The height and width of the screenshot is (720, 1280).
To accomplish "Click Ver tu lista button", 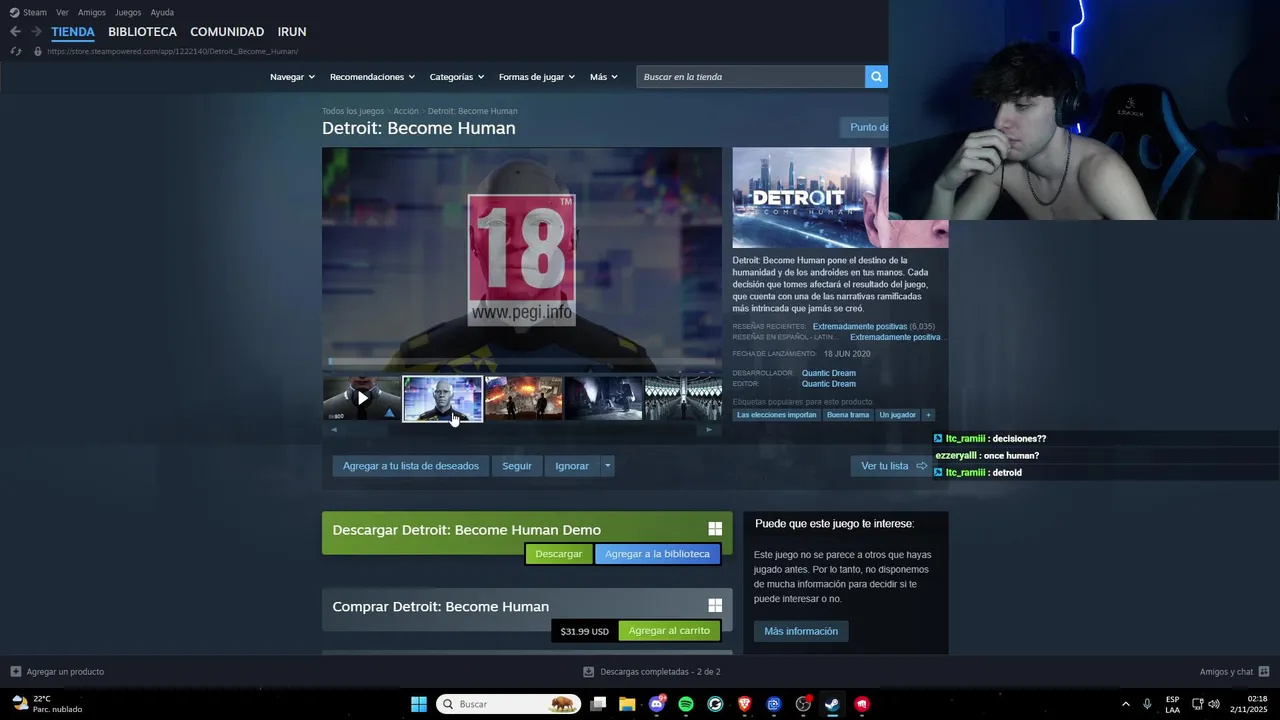I will (x=894, y=466).
